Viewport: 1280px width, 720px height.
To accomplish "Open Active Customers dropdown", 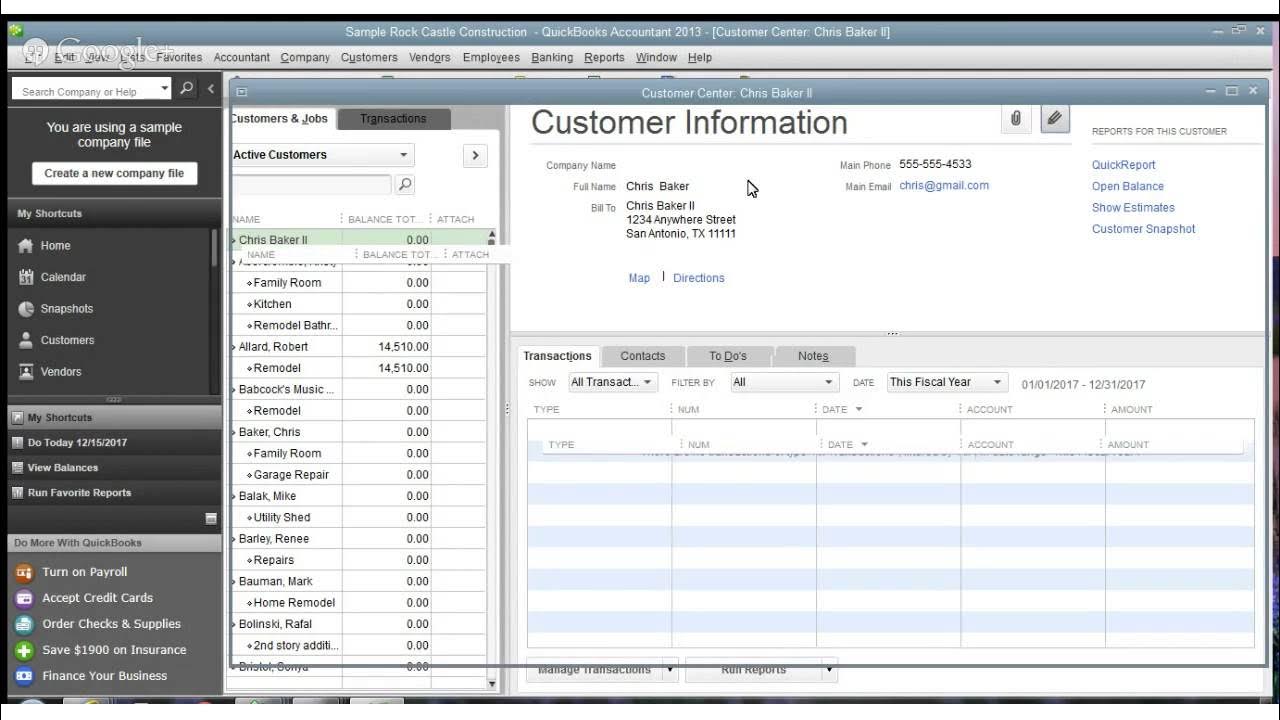I will coord(321,155).
